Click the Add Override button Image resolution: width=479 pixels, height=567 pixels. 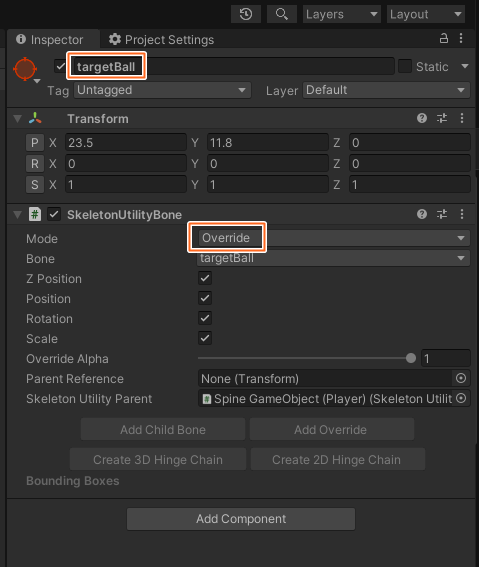pos(332,429)
